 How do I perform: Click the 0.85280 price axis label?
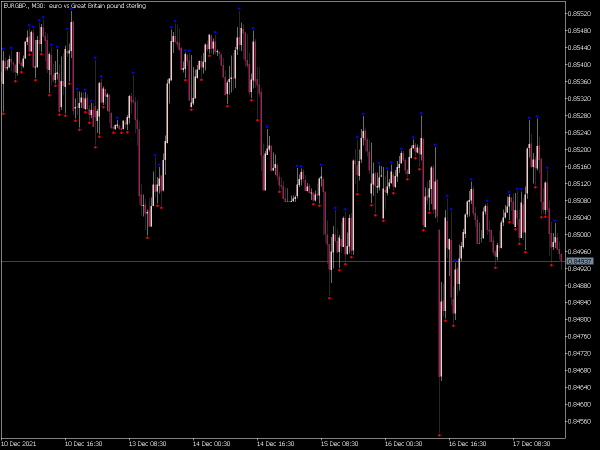pyautogui.click(x=580, y=116)
